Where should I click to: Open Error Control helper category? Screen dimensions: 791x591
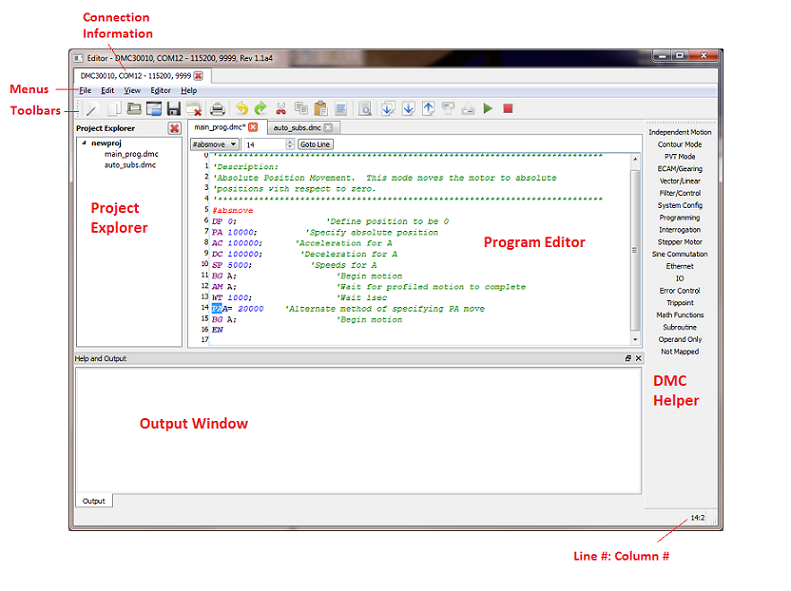680,291
